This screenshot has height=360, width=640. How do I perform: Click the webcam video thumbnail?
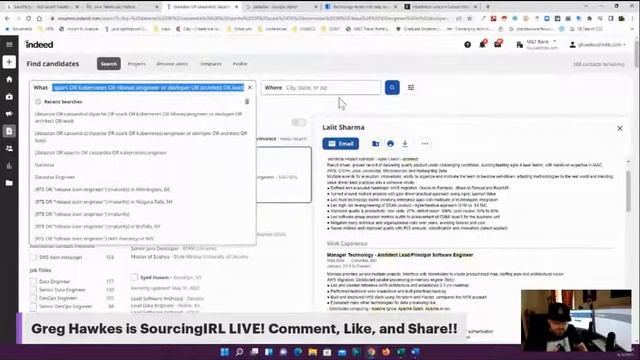576,320
